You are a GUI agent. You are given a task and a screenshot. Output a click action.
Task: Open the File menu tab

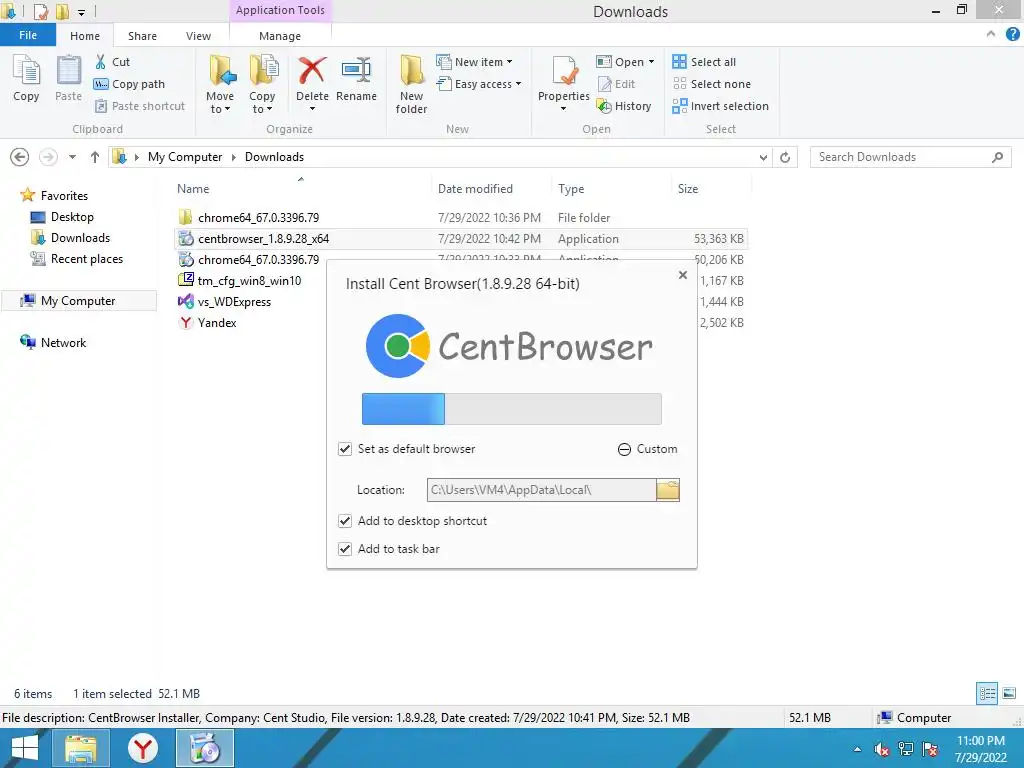tap(28, 35)
